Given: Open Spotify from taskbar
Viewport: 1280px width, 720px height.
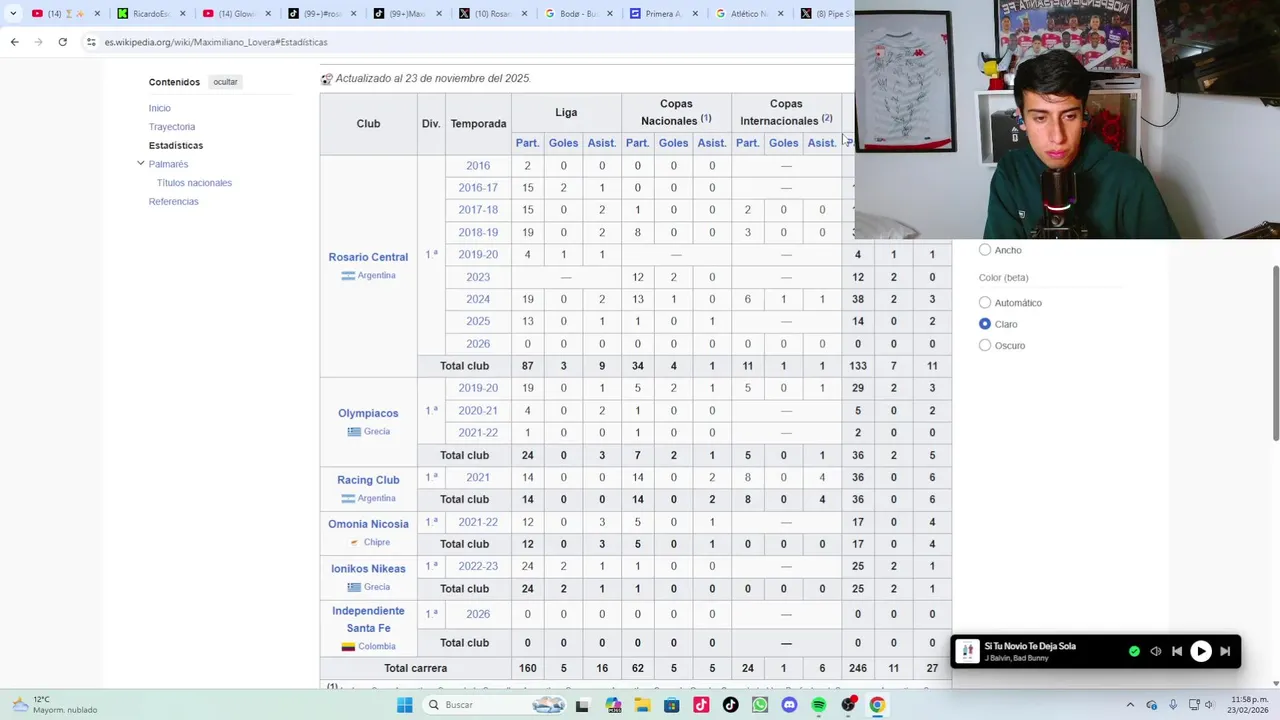Looking at the screenshot, I should point(819,705).
